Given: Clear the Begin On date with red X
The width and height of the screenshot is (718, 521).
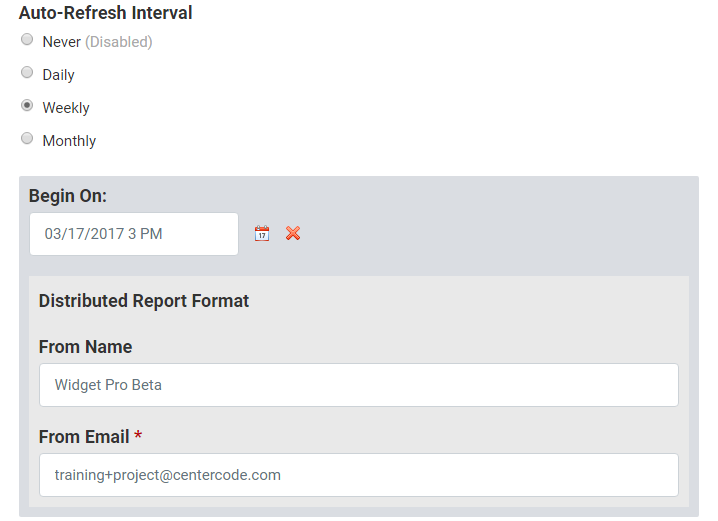Looking at the screenshot, I should point(293,233).
